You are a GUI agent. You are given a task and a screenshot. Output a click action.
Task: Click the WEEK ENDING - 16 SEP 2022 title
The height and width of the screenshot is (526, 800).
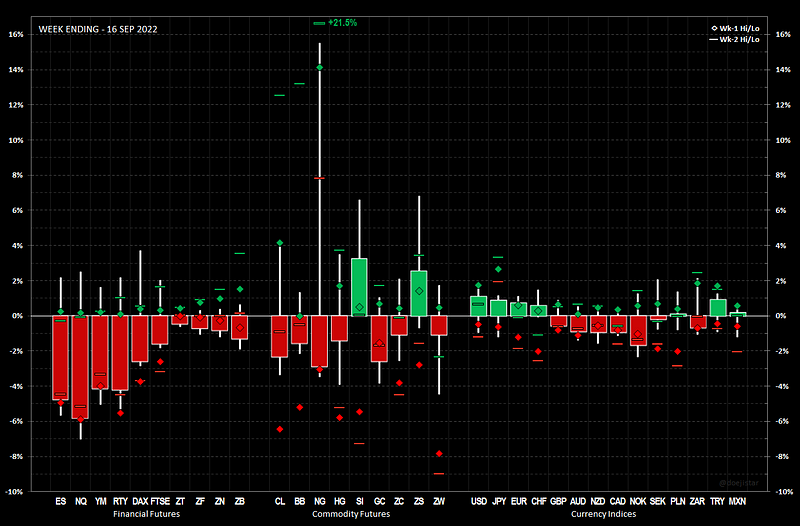(x=98, y=29)
